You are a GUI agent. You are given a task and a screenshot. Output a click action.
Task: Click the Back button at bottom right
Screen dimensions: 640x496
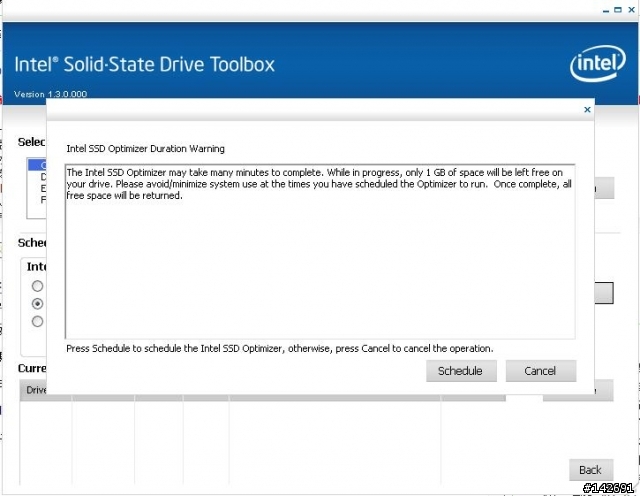pyautogui.click(x=591, y=470)
